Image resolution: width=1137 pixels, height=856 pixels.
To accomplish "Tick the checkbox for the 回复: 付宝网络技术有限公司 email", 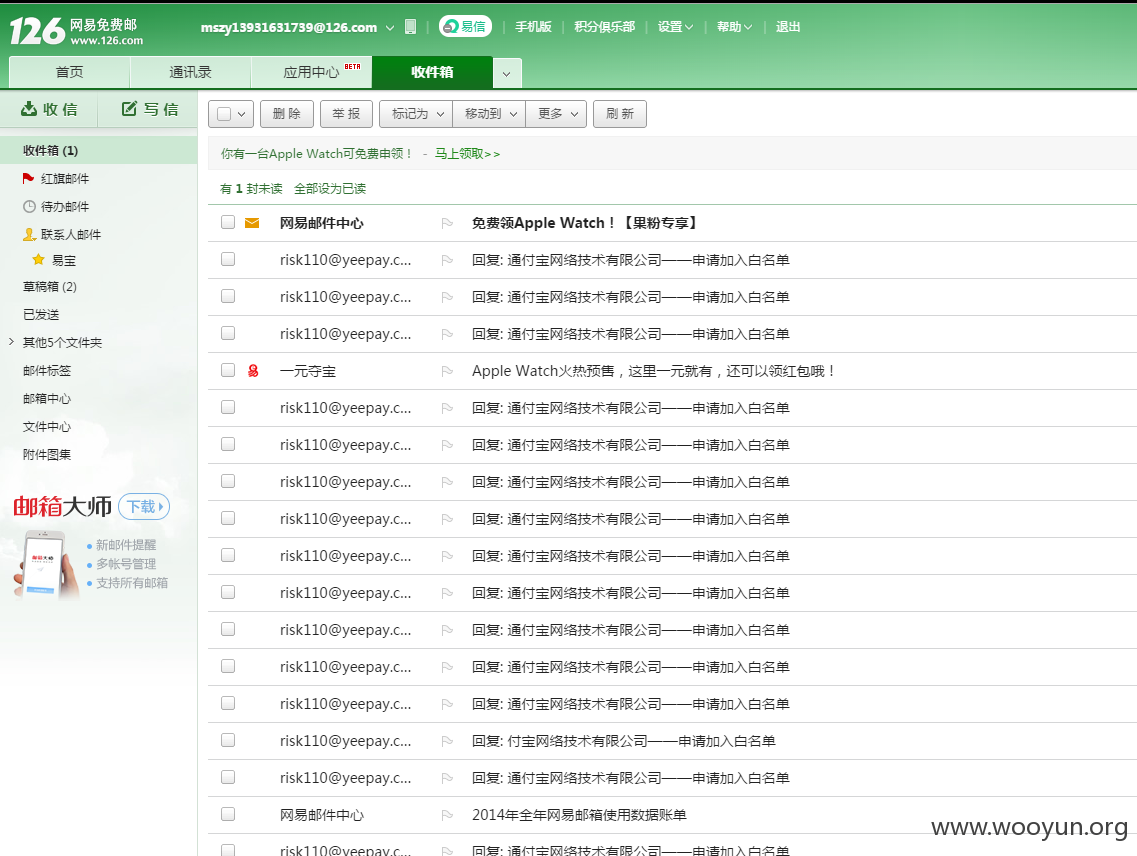I will pyautogui.click(x=228, y=740).
